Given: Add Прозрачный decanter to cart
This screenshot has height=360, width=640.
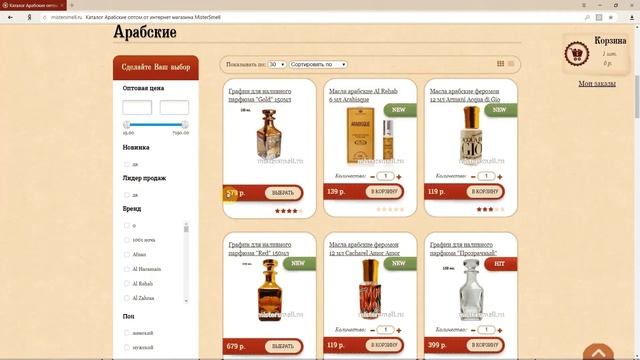Looking at the screenshot, I should click(485, 345).
